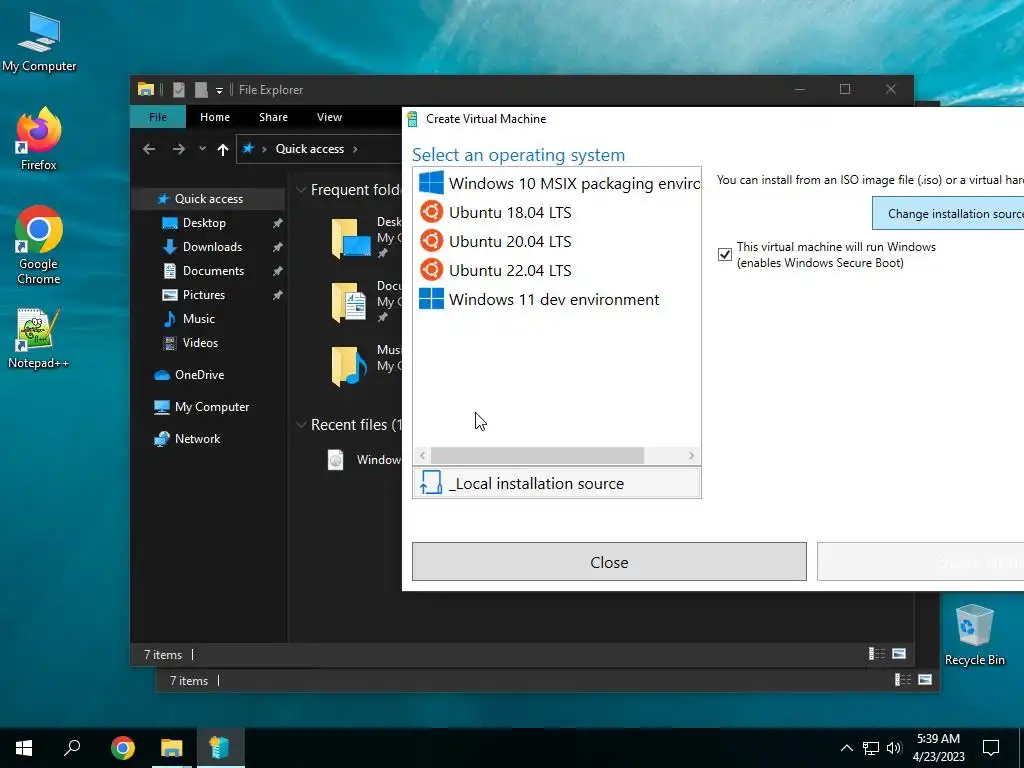Switch to File Explorer in taskbar
Image resolution: width=1024 pixels, height=768 pixels.
click(x=172, y=748)
